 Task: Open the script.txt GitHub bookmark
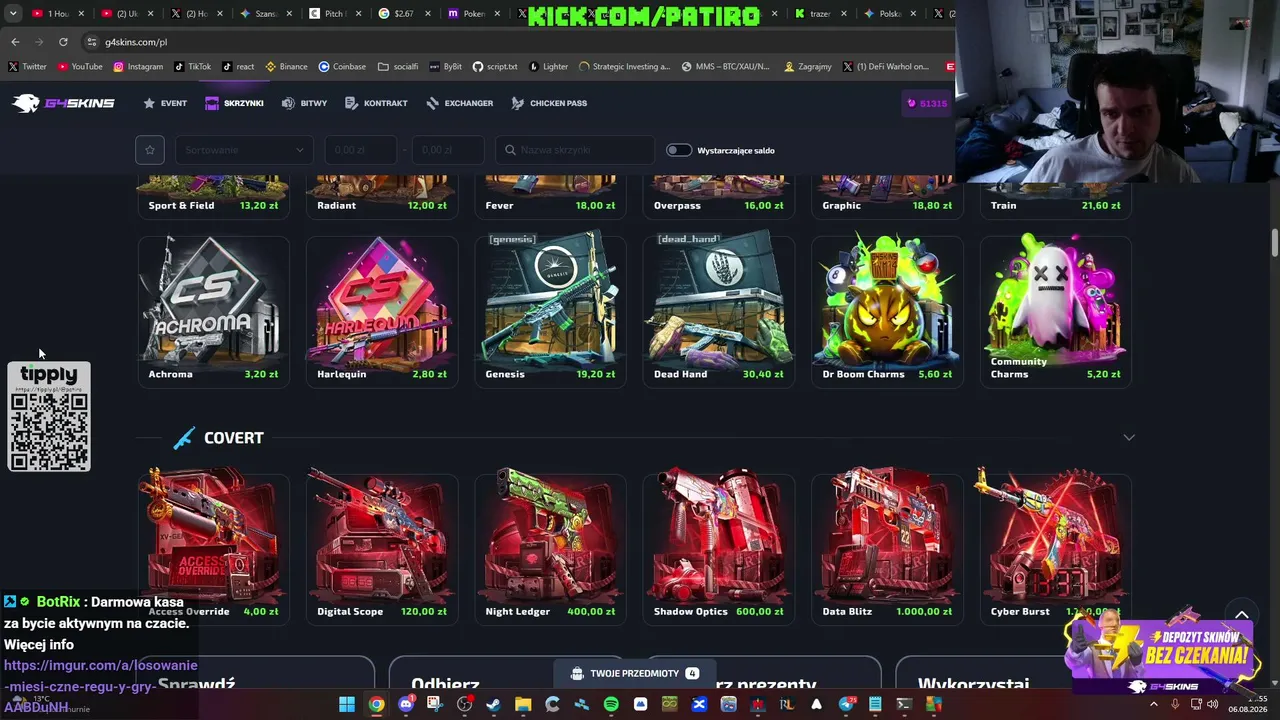point(495,67)
